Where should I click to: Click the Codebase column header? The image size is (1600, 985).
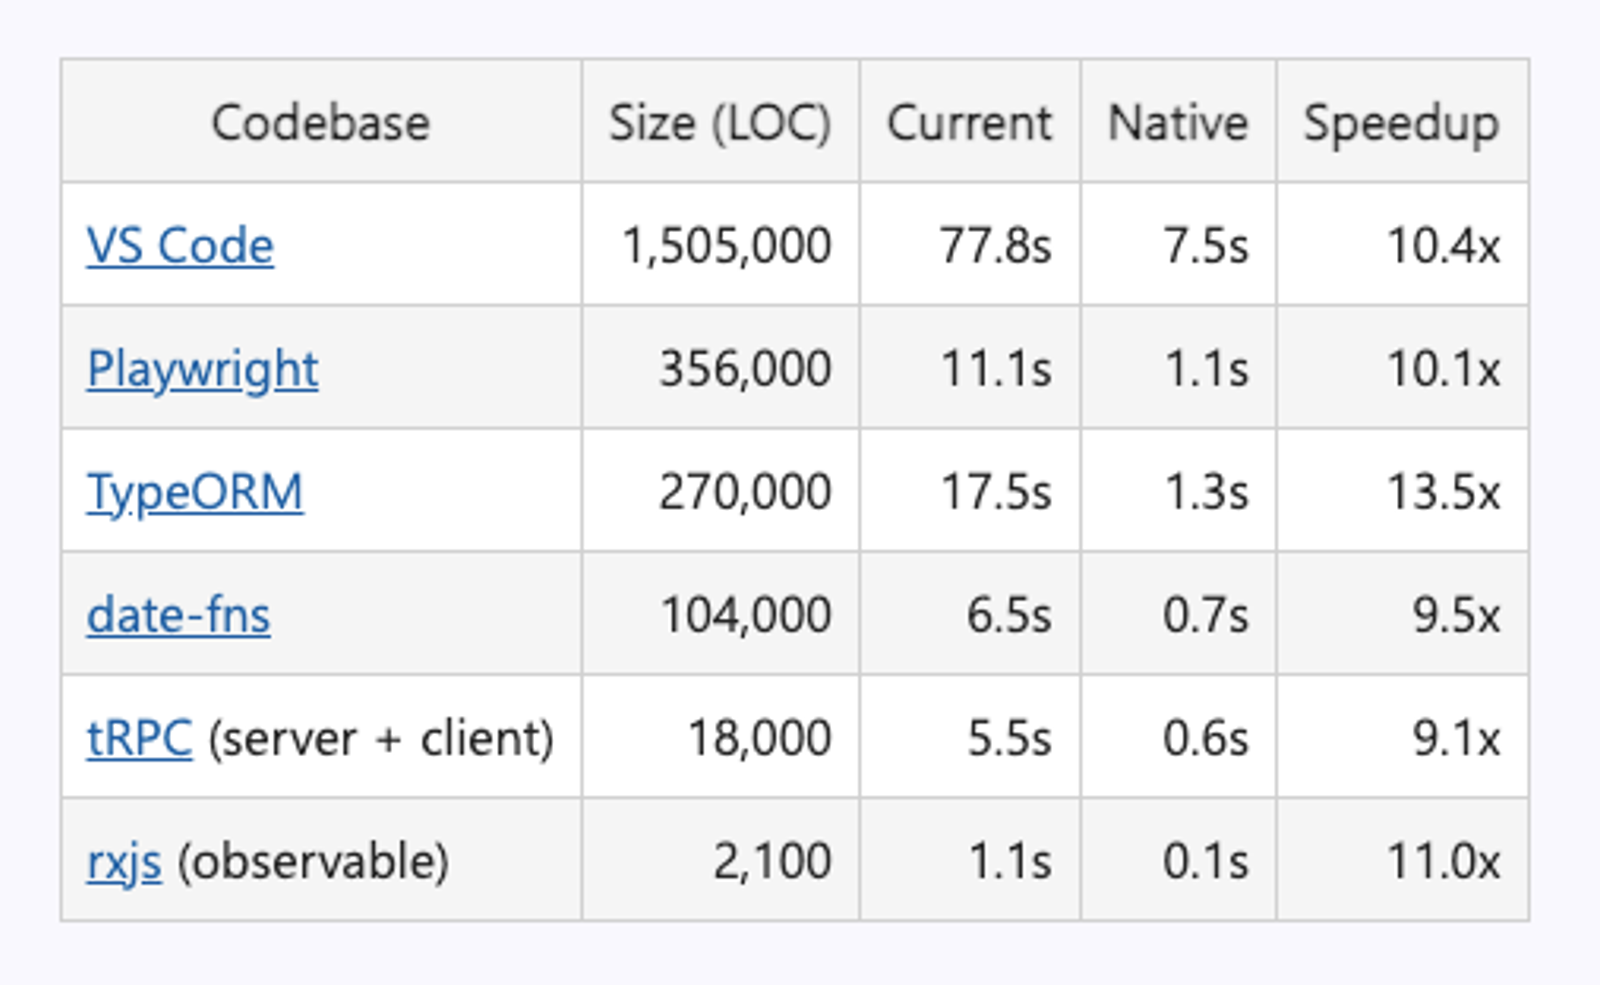point(321,122)
